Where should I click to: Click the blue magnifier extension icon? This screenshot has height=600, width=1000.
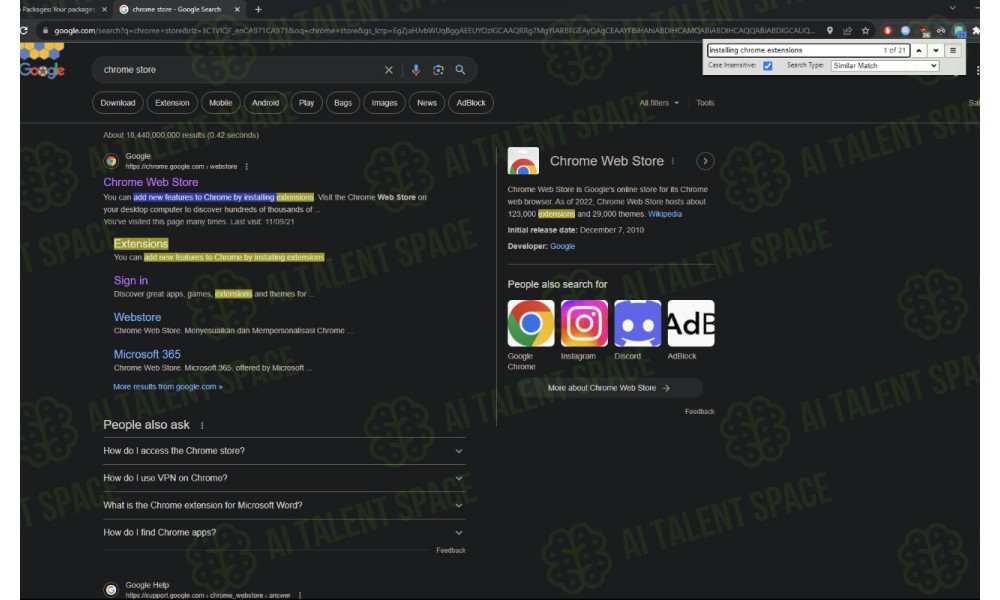[905, 30]
